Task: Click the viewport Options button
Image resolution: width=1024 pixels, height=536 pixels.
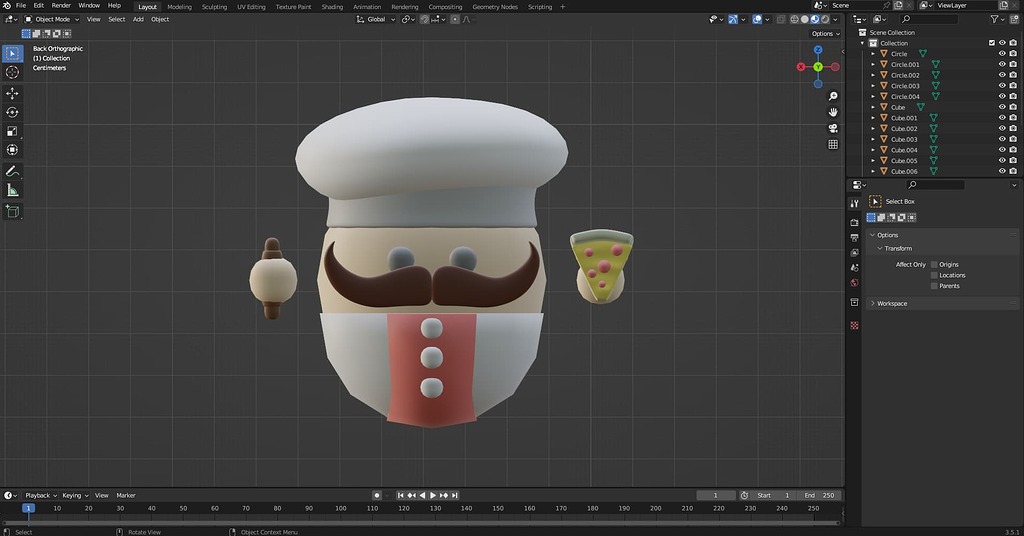Action: tap(824, 33)
